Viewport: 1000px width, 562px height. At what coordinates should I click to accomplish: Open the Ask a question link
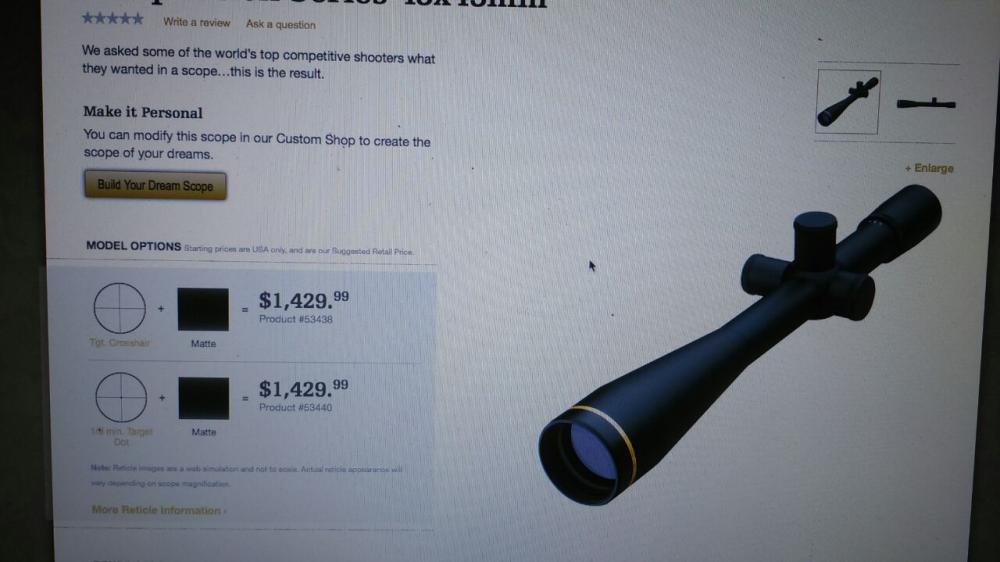point(281,24)
